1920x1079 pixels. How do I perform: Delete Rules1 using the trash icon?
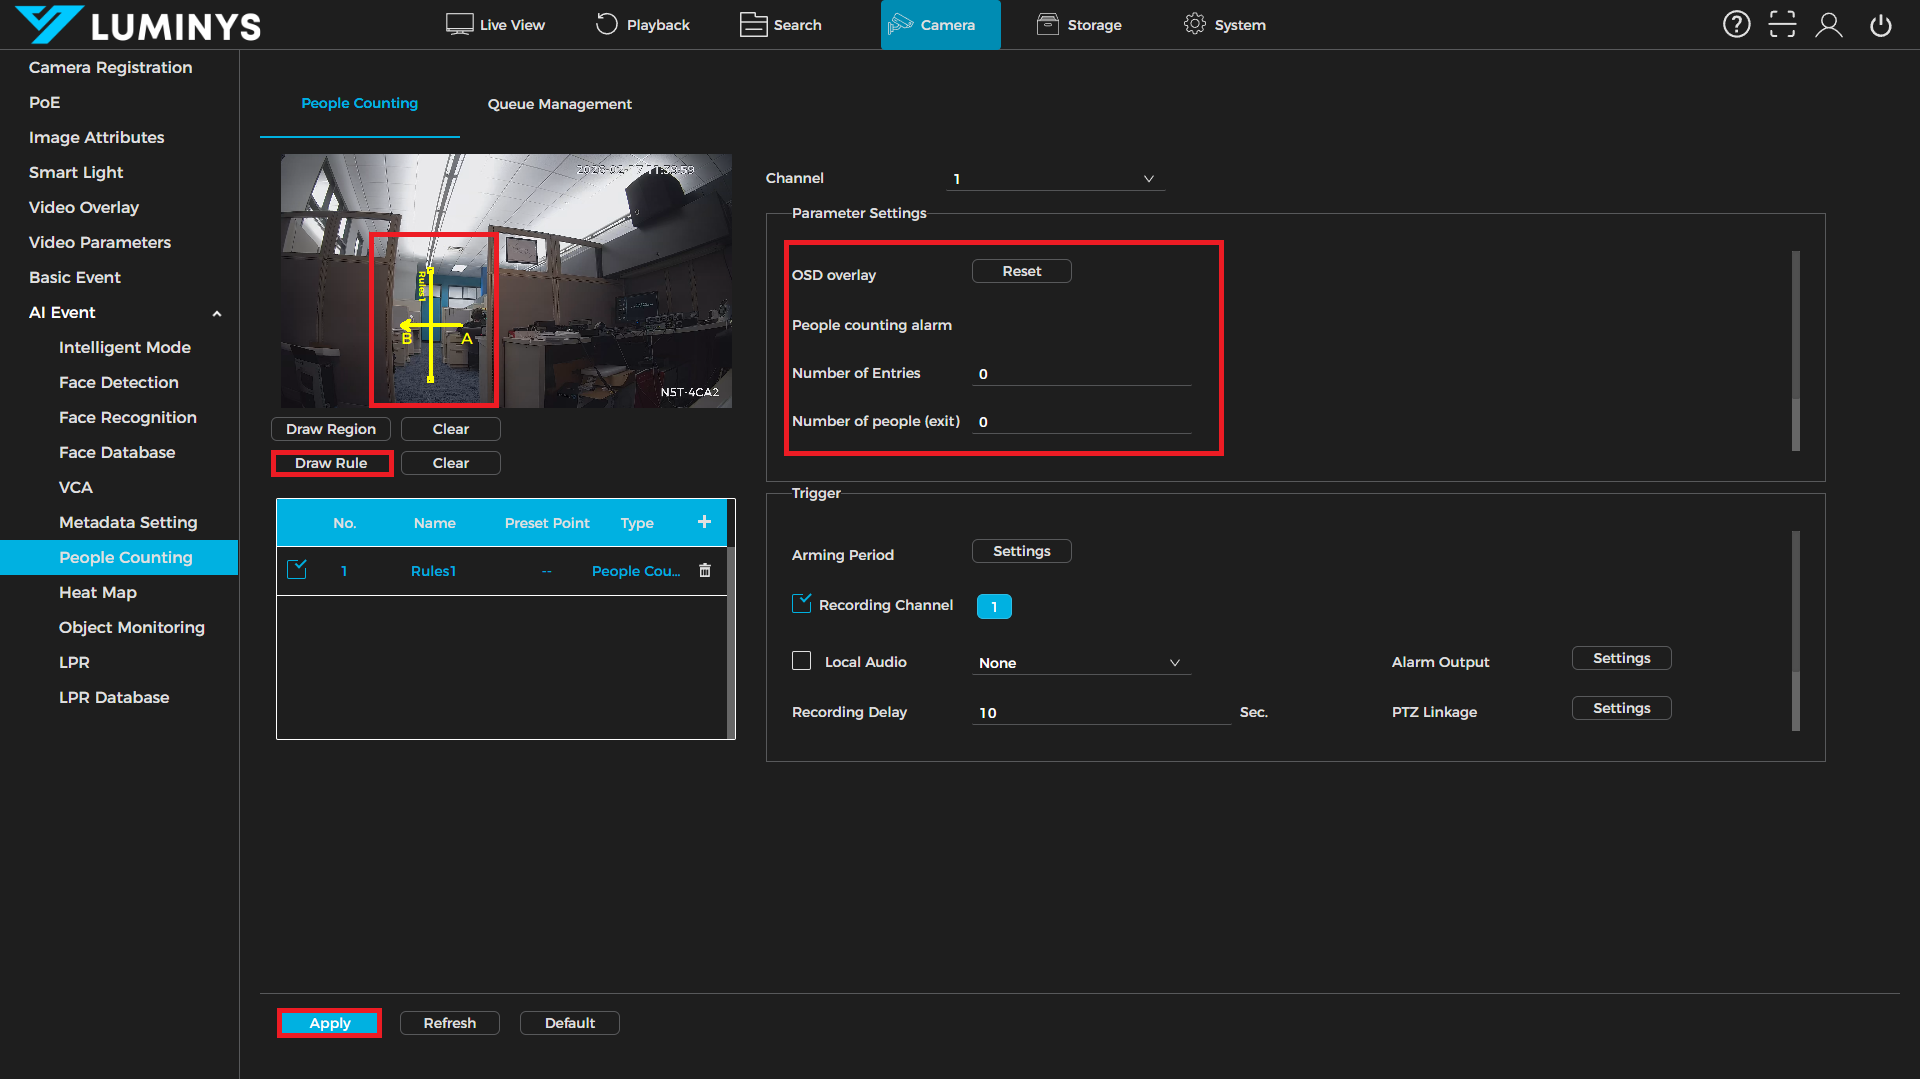point(705,570)
